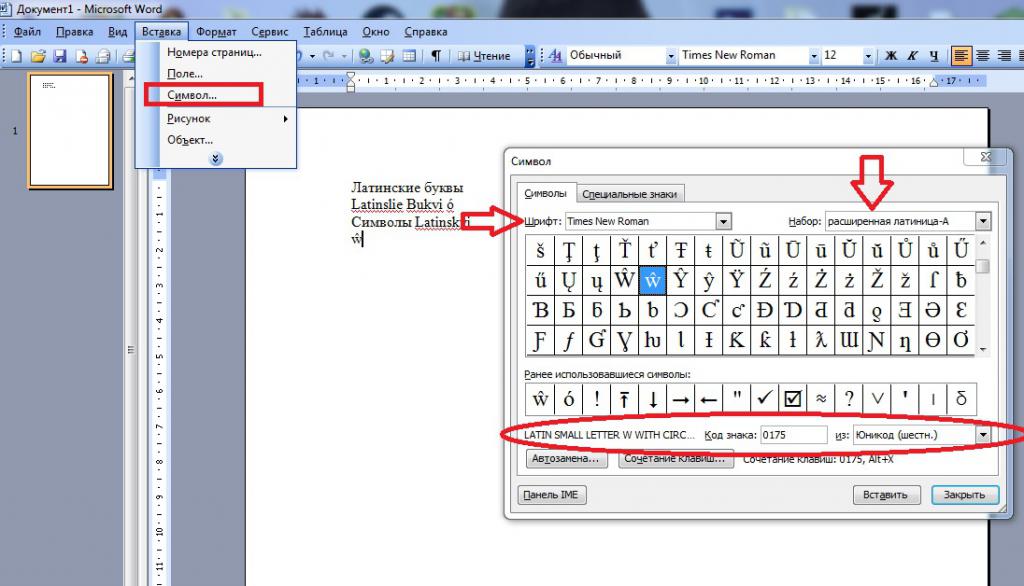Pick the boxed check ☑ recent symbol
The height and width of the screenshot is (586, 1024).
pos(792,399)
